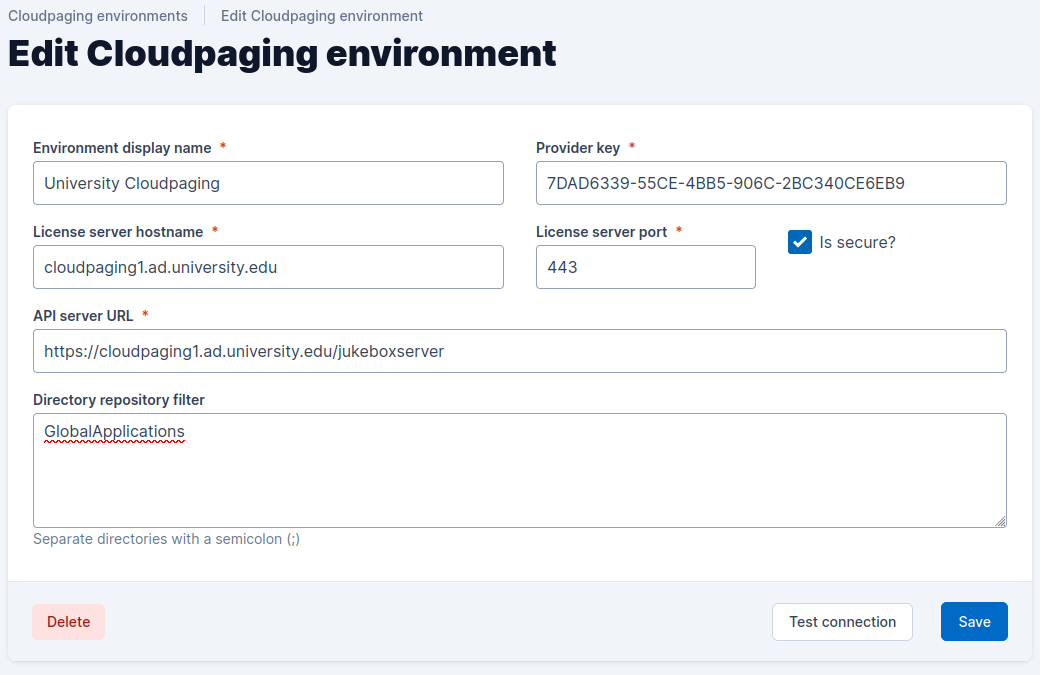The width and height of the screenshot is (1040, 675).
Task: Click the 'License server port' label
Action: point(601,232)
